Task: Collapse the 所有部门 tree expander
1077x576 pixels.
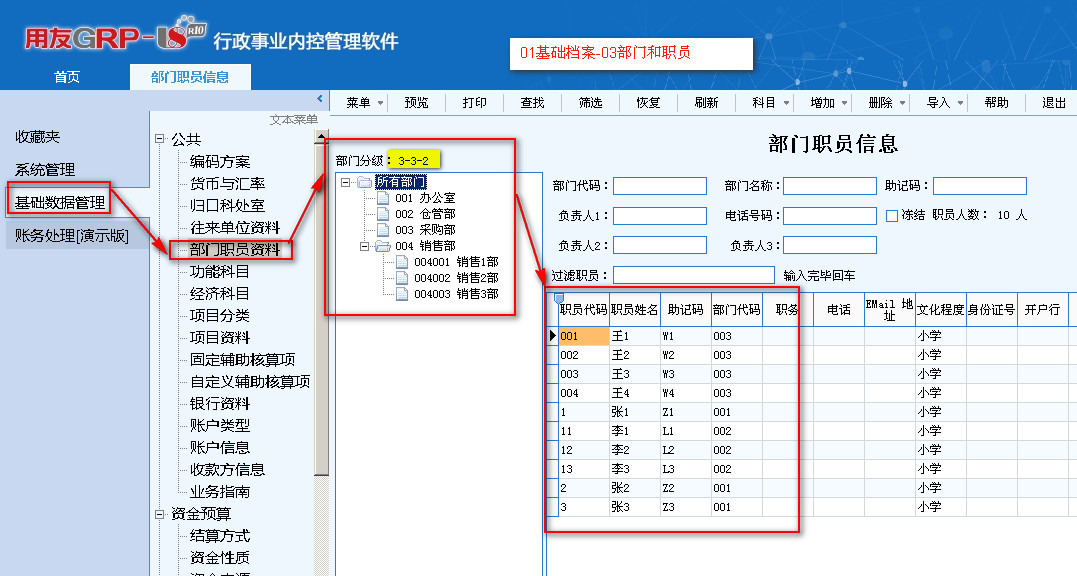Action: (346, 182)
